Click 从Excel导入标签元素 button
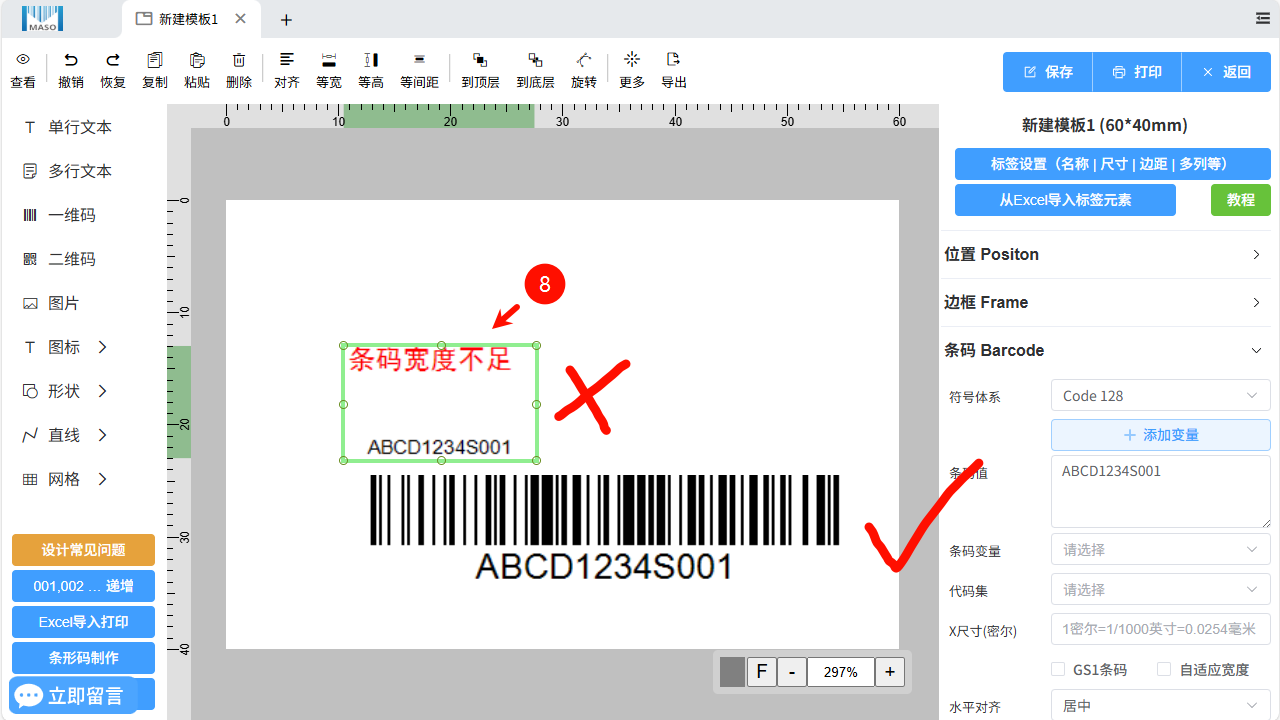This screenshot has width=1280, height=720. [1065, 200]
